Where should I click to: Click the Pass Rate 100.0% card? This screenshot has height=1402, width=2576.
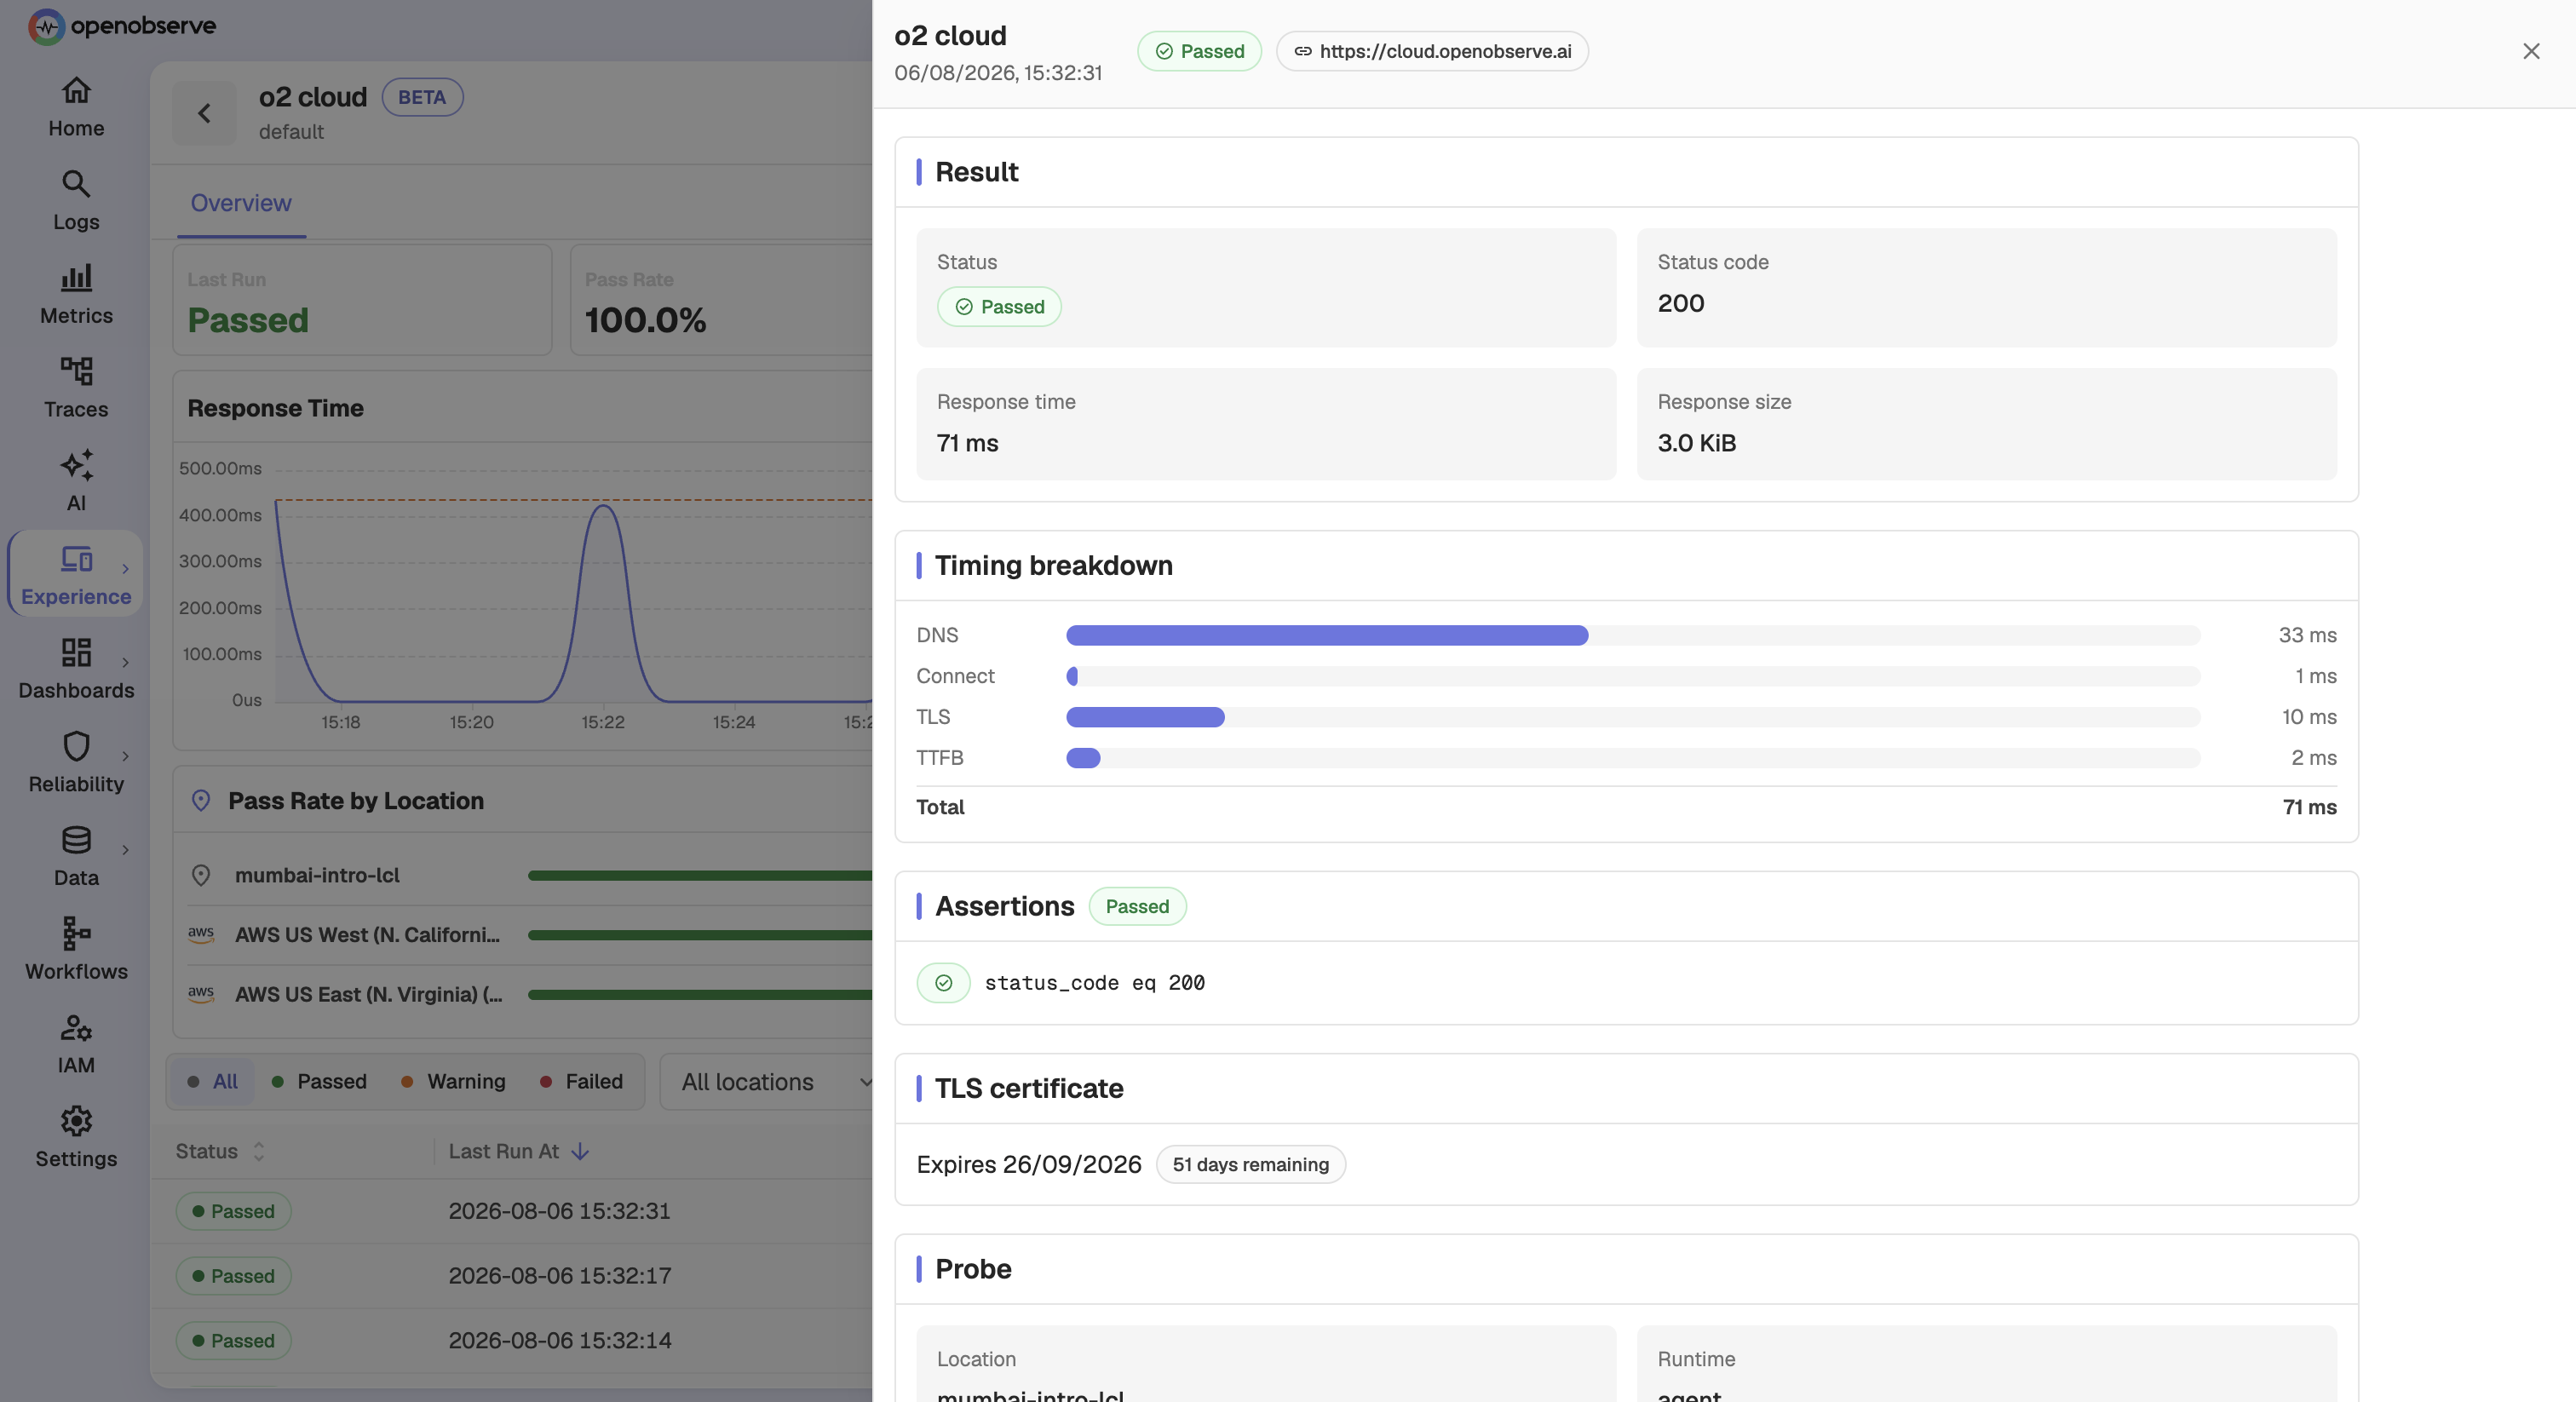721,300
